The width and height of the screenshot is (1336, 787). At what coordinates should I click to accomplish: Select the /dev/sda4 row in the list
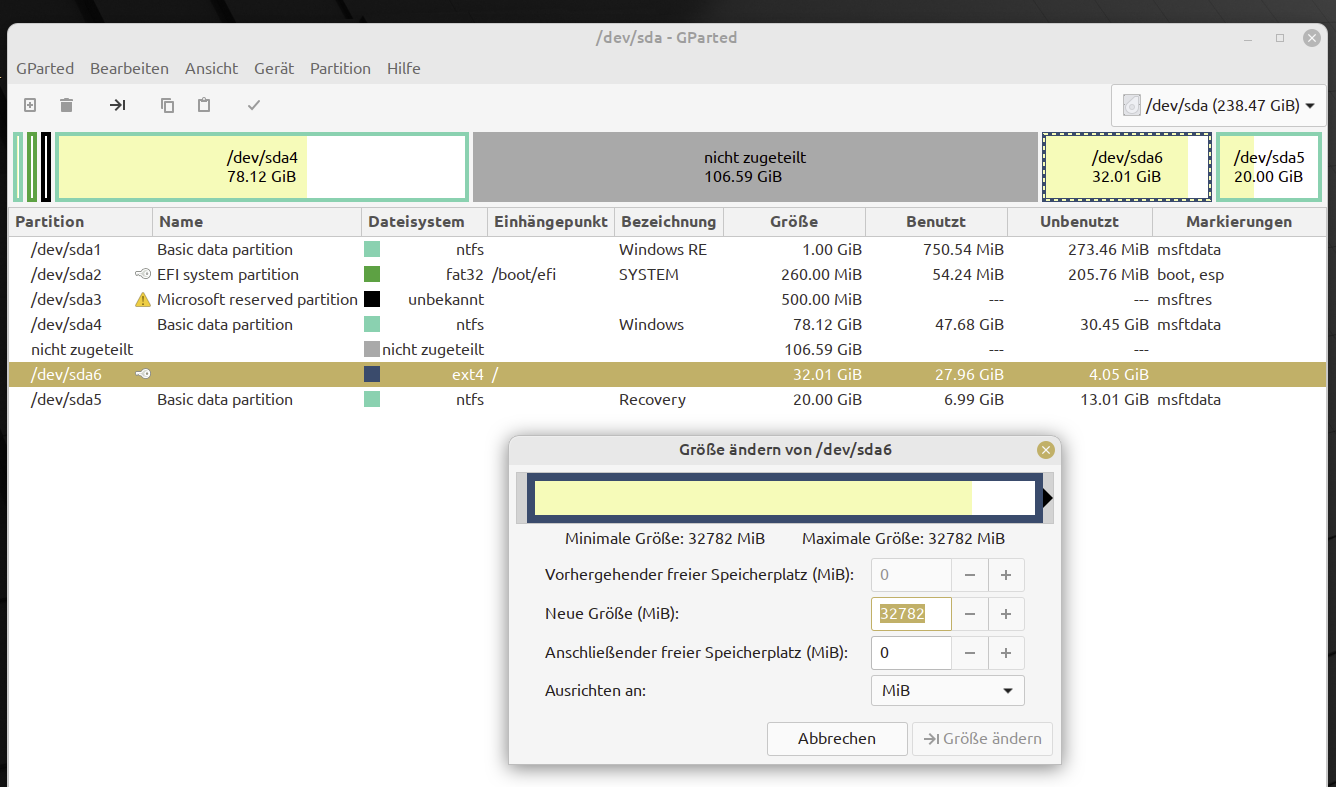(x=667, y=324)
